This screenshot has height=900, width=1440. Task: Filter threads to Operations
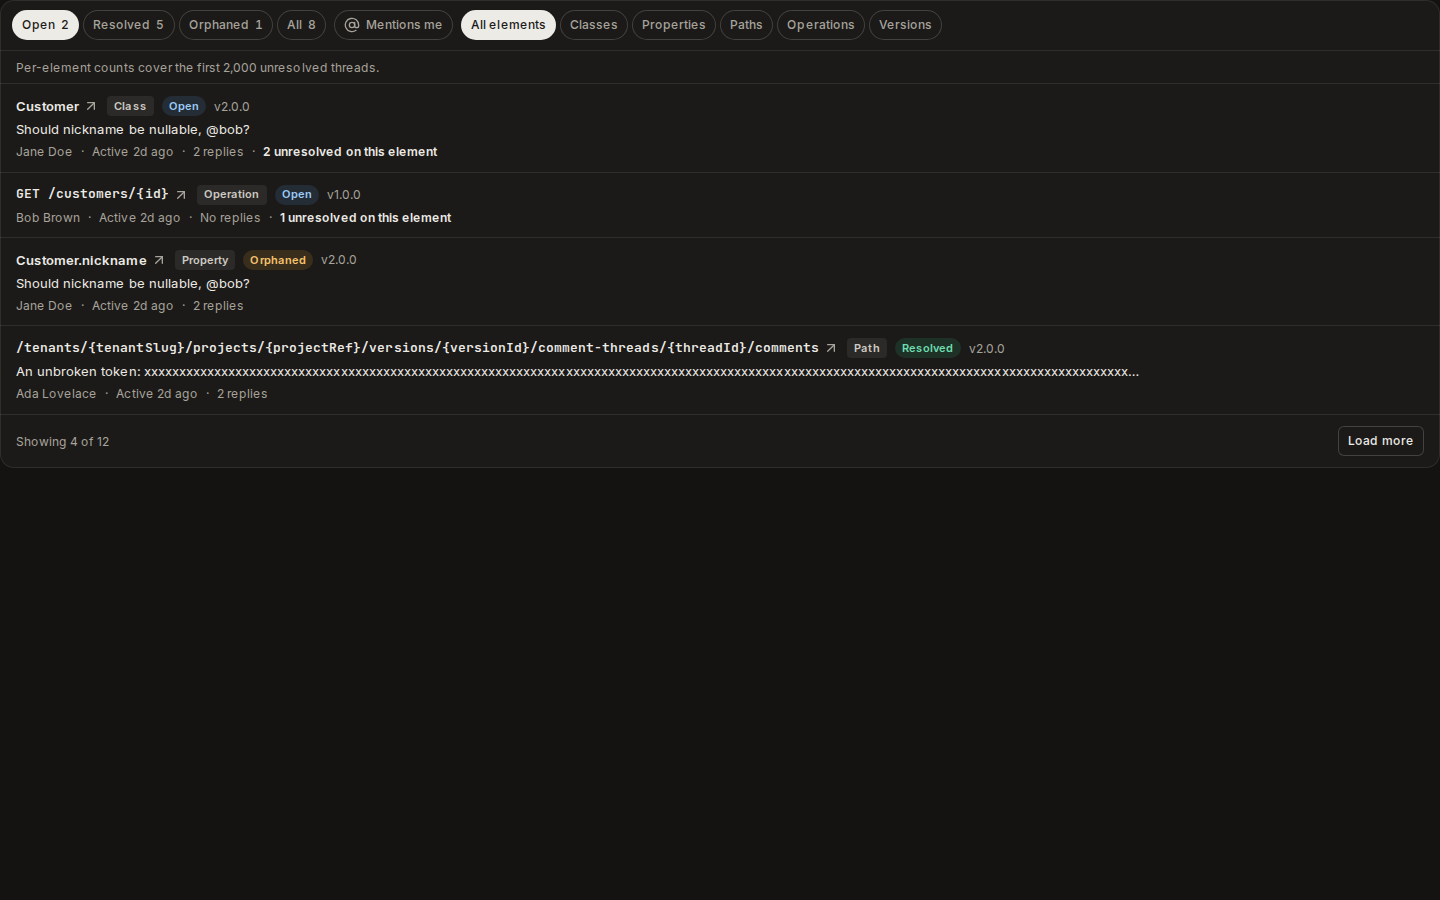820,25
